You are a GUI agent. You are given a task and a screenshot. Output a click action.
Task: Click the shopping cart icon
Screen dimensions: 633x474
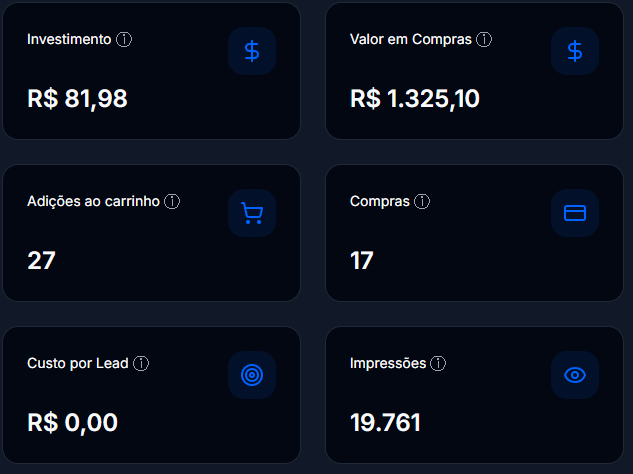[x=252, y=213]
